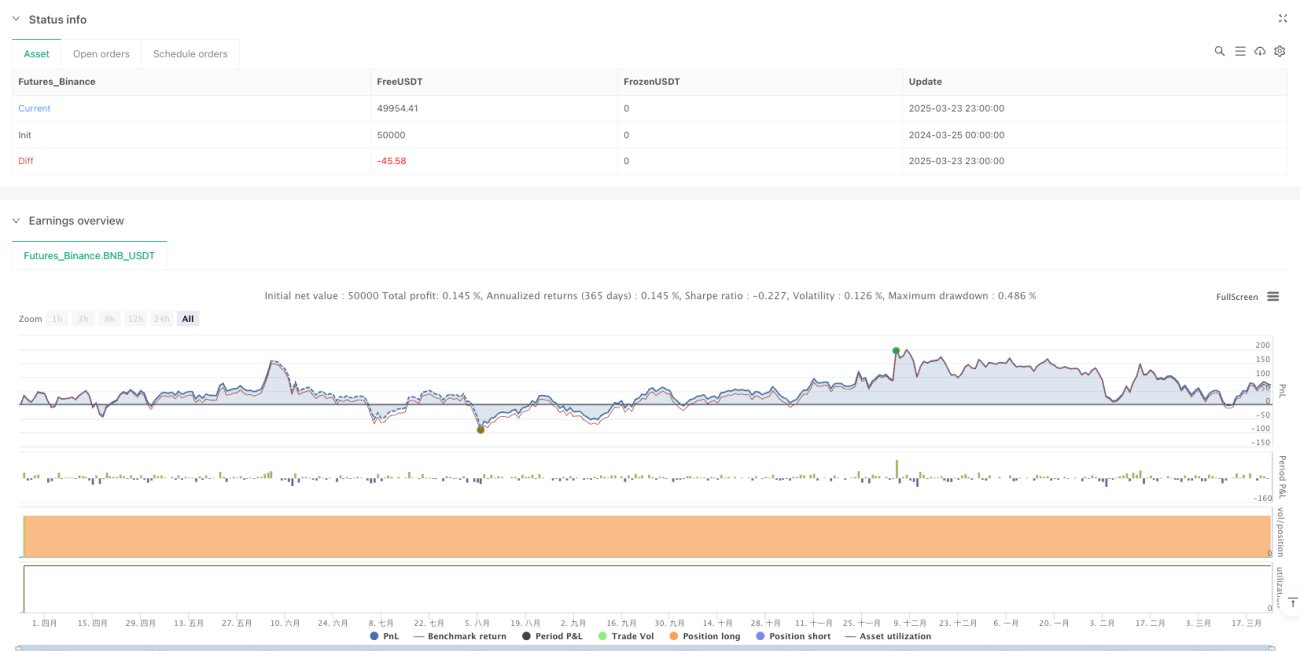Hide the Position long series
This screenshot has height=651, width=1300.
click(x=707, y=636)
